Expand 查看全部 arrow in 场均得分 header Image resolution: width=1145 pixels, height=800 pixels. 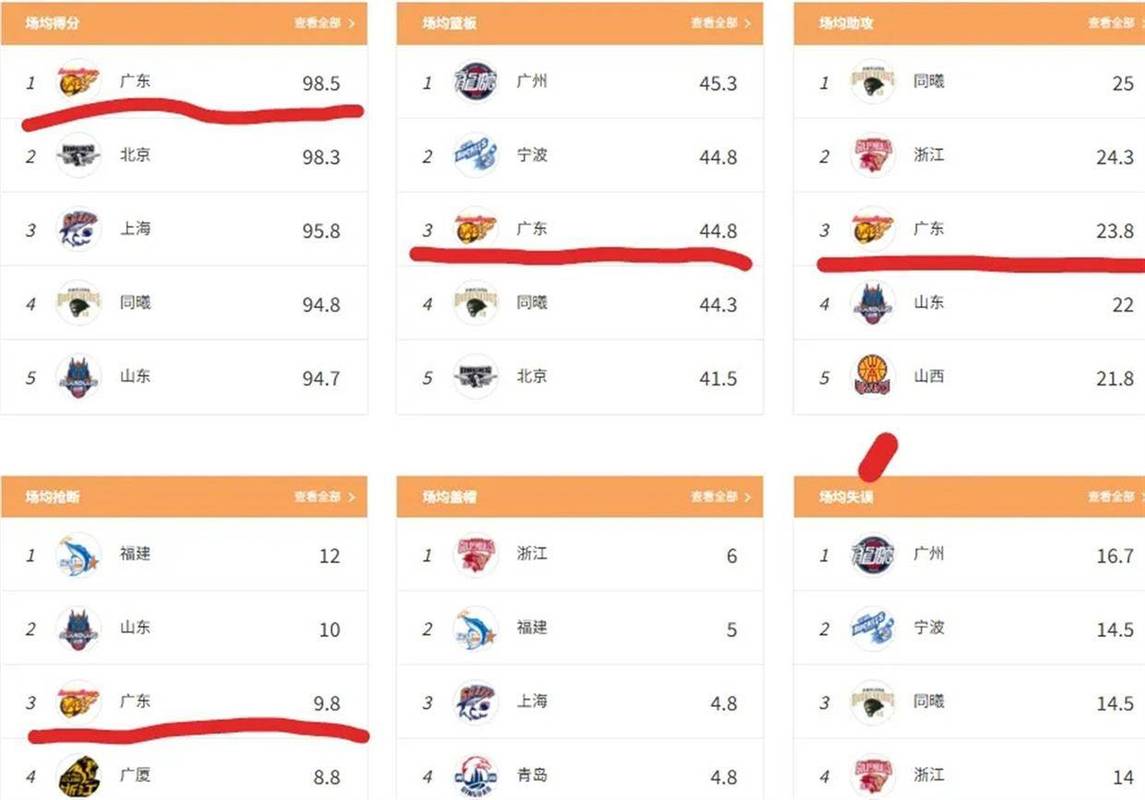[x=351, y=23]
